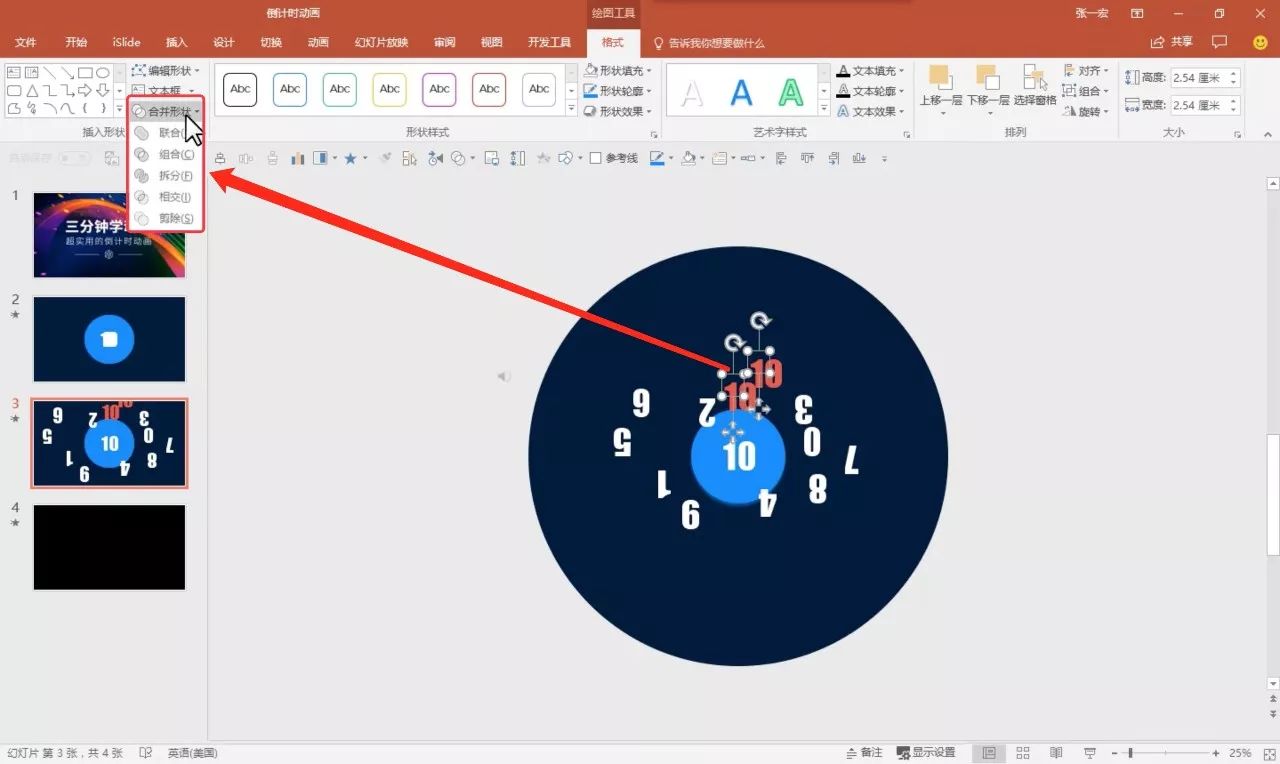Choose 相交 Intersect from merge menu
1280x764 pixels.
166,197
